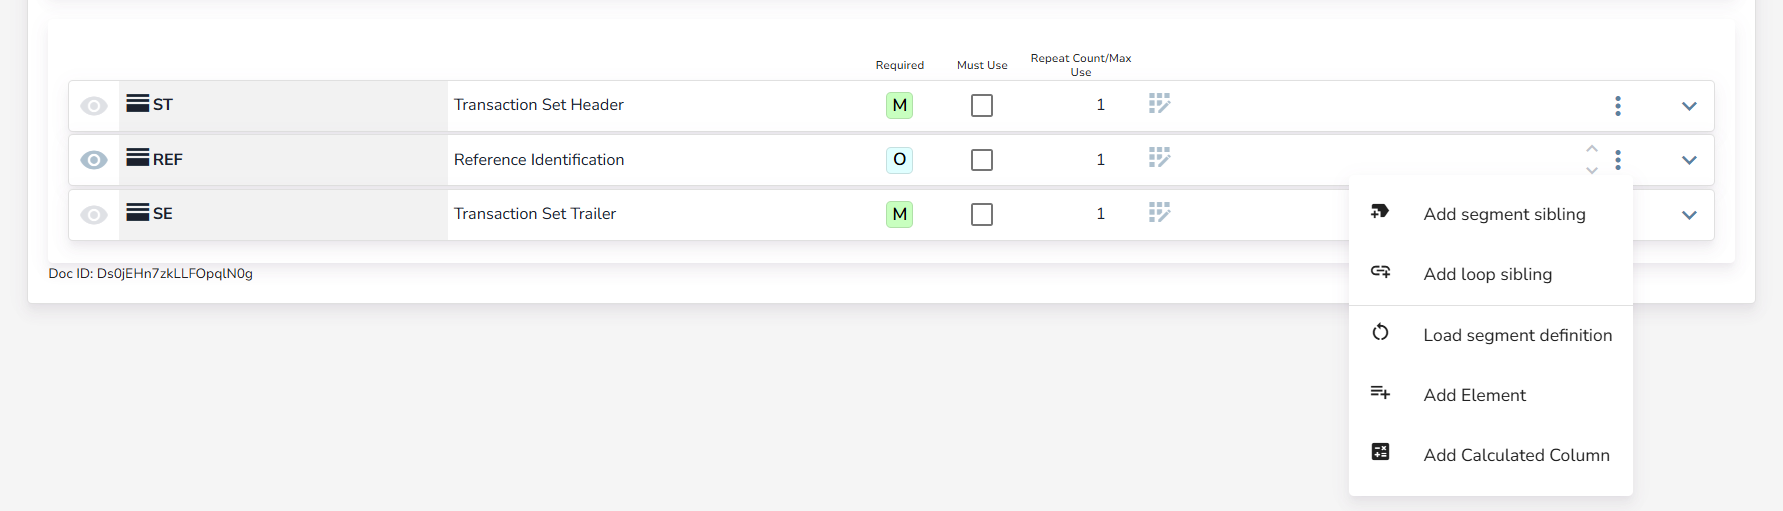Screen dimensions: 1783x511
Task: Click the O requirement badge for REF
Action: click(x=899, y=160)
